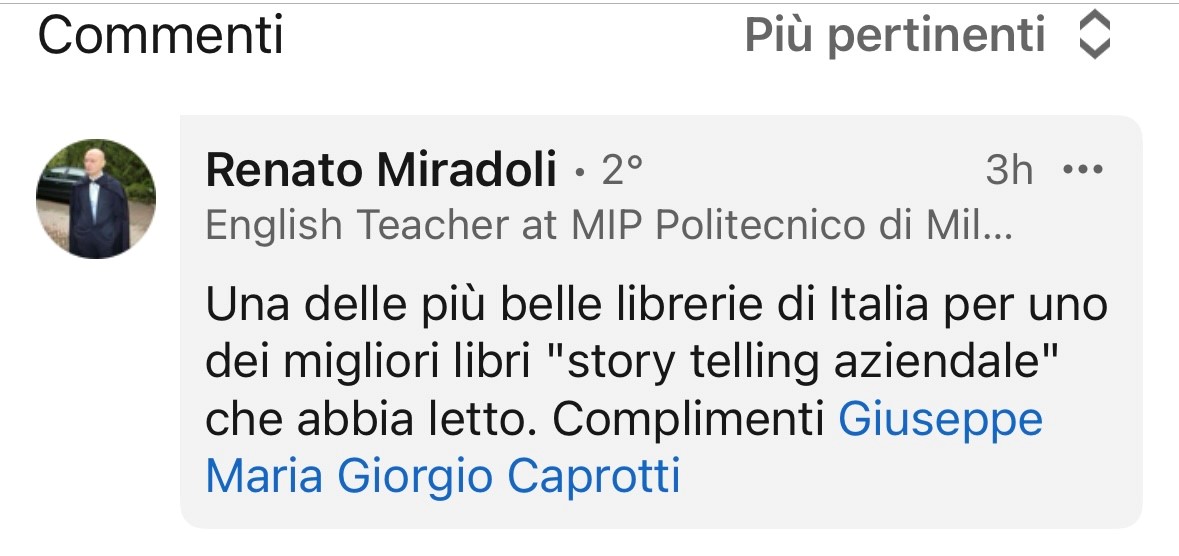Viewport: 1179px width, 556px height.
Task: Click the 2° connection degree label
Action: click(x=621, y=172)
